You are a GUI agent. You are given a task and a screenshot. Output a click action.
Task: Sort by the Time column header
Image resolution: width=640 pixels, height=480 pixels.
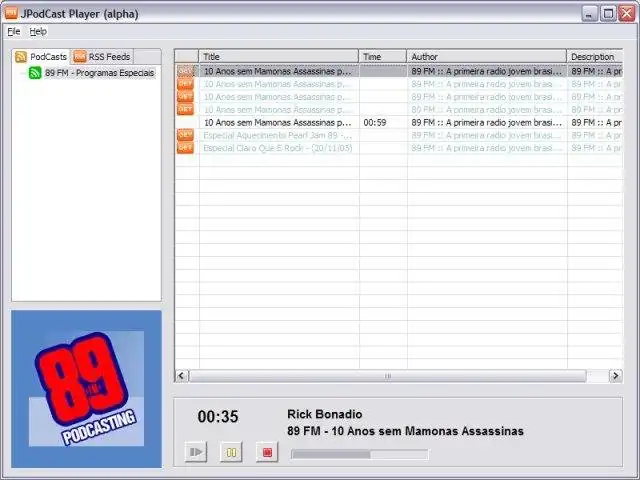click(x=383, y=56)
